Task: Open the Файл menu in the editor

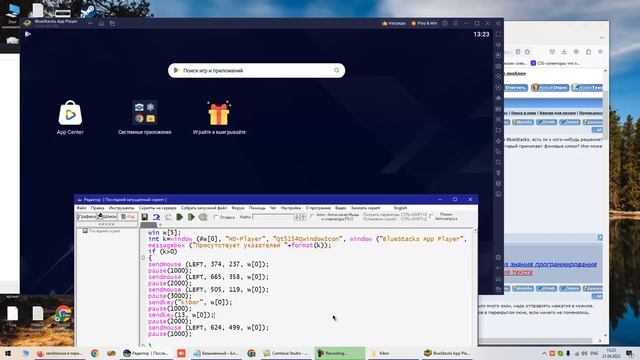Action: pyautogui.click(x=82, y=208)
